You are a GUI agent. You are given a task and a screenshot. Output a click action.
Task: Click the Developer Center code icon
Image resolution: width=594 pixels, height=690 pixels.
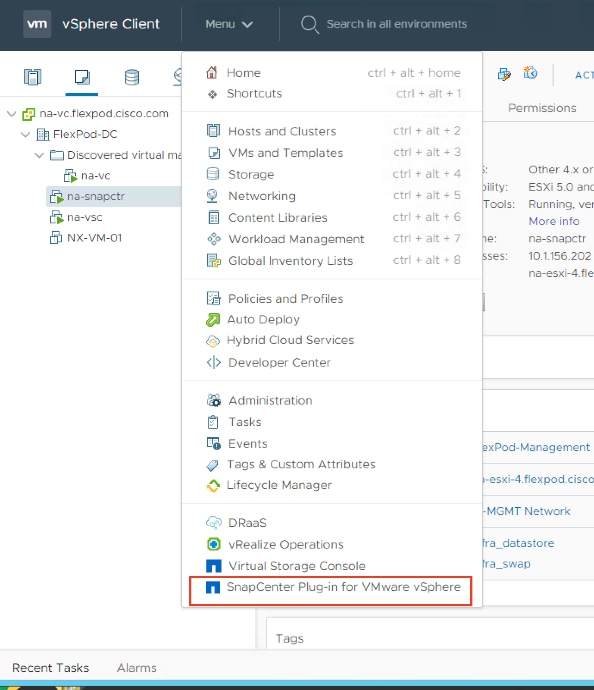click(213, 362)
